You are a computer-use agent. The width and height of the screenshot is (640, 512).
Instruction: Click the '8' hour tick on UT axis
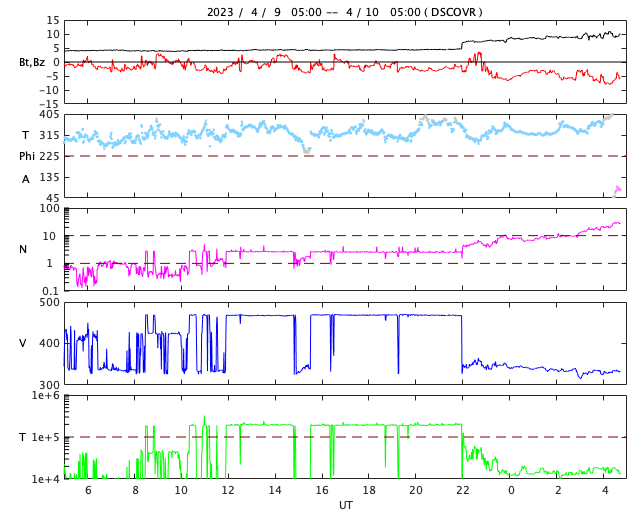click(135, 490)
